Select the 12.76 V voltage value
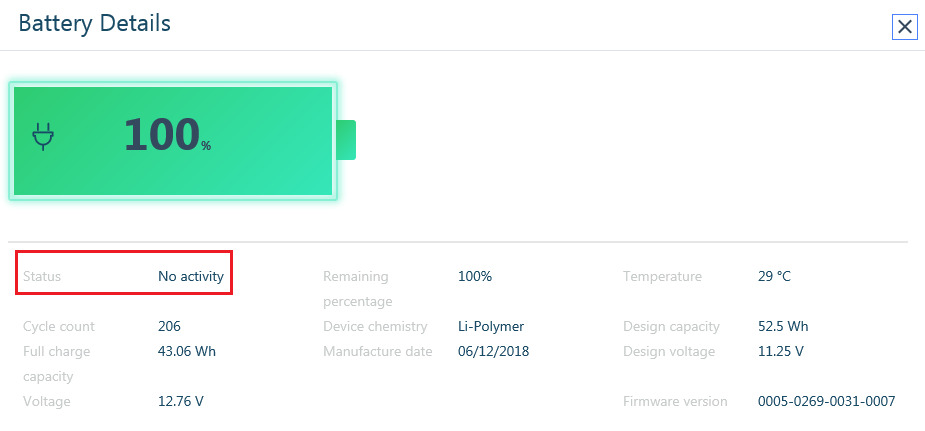The image size is (925, 431). (x=181, y=402)
